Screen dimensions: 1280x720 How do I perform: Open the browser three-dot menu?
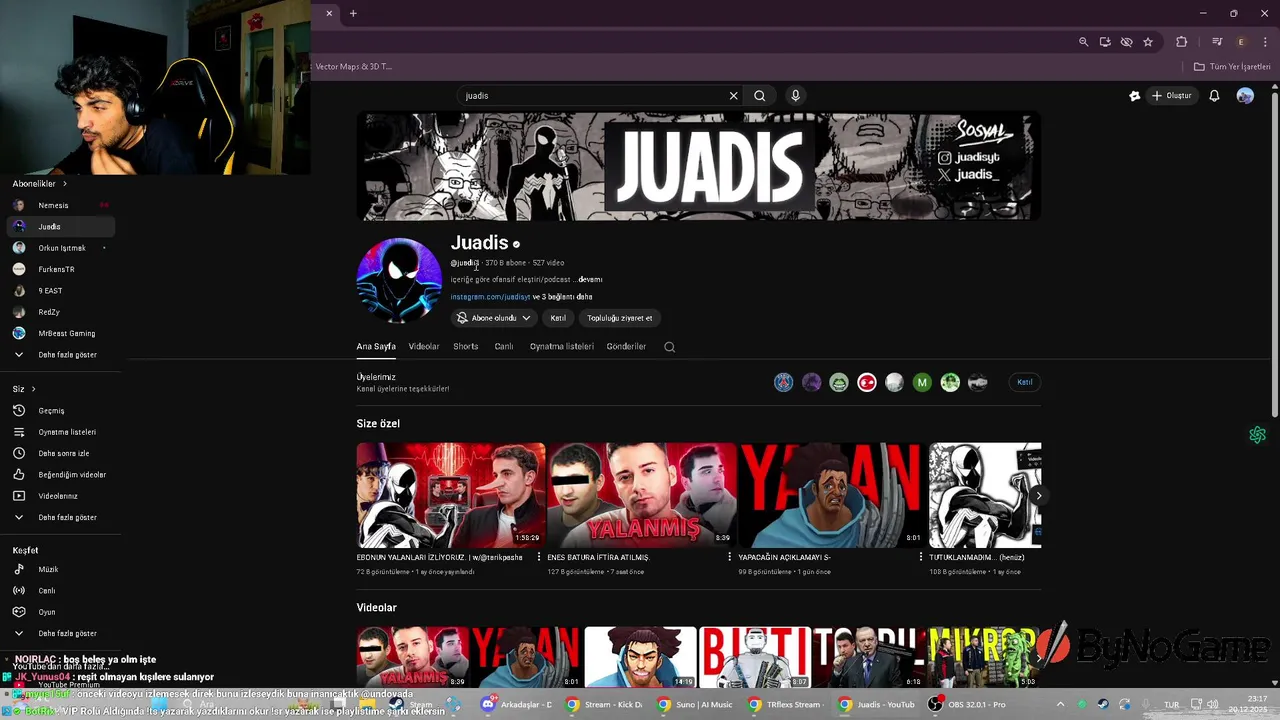[x=1265, y=42]
